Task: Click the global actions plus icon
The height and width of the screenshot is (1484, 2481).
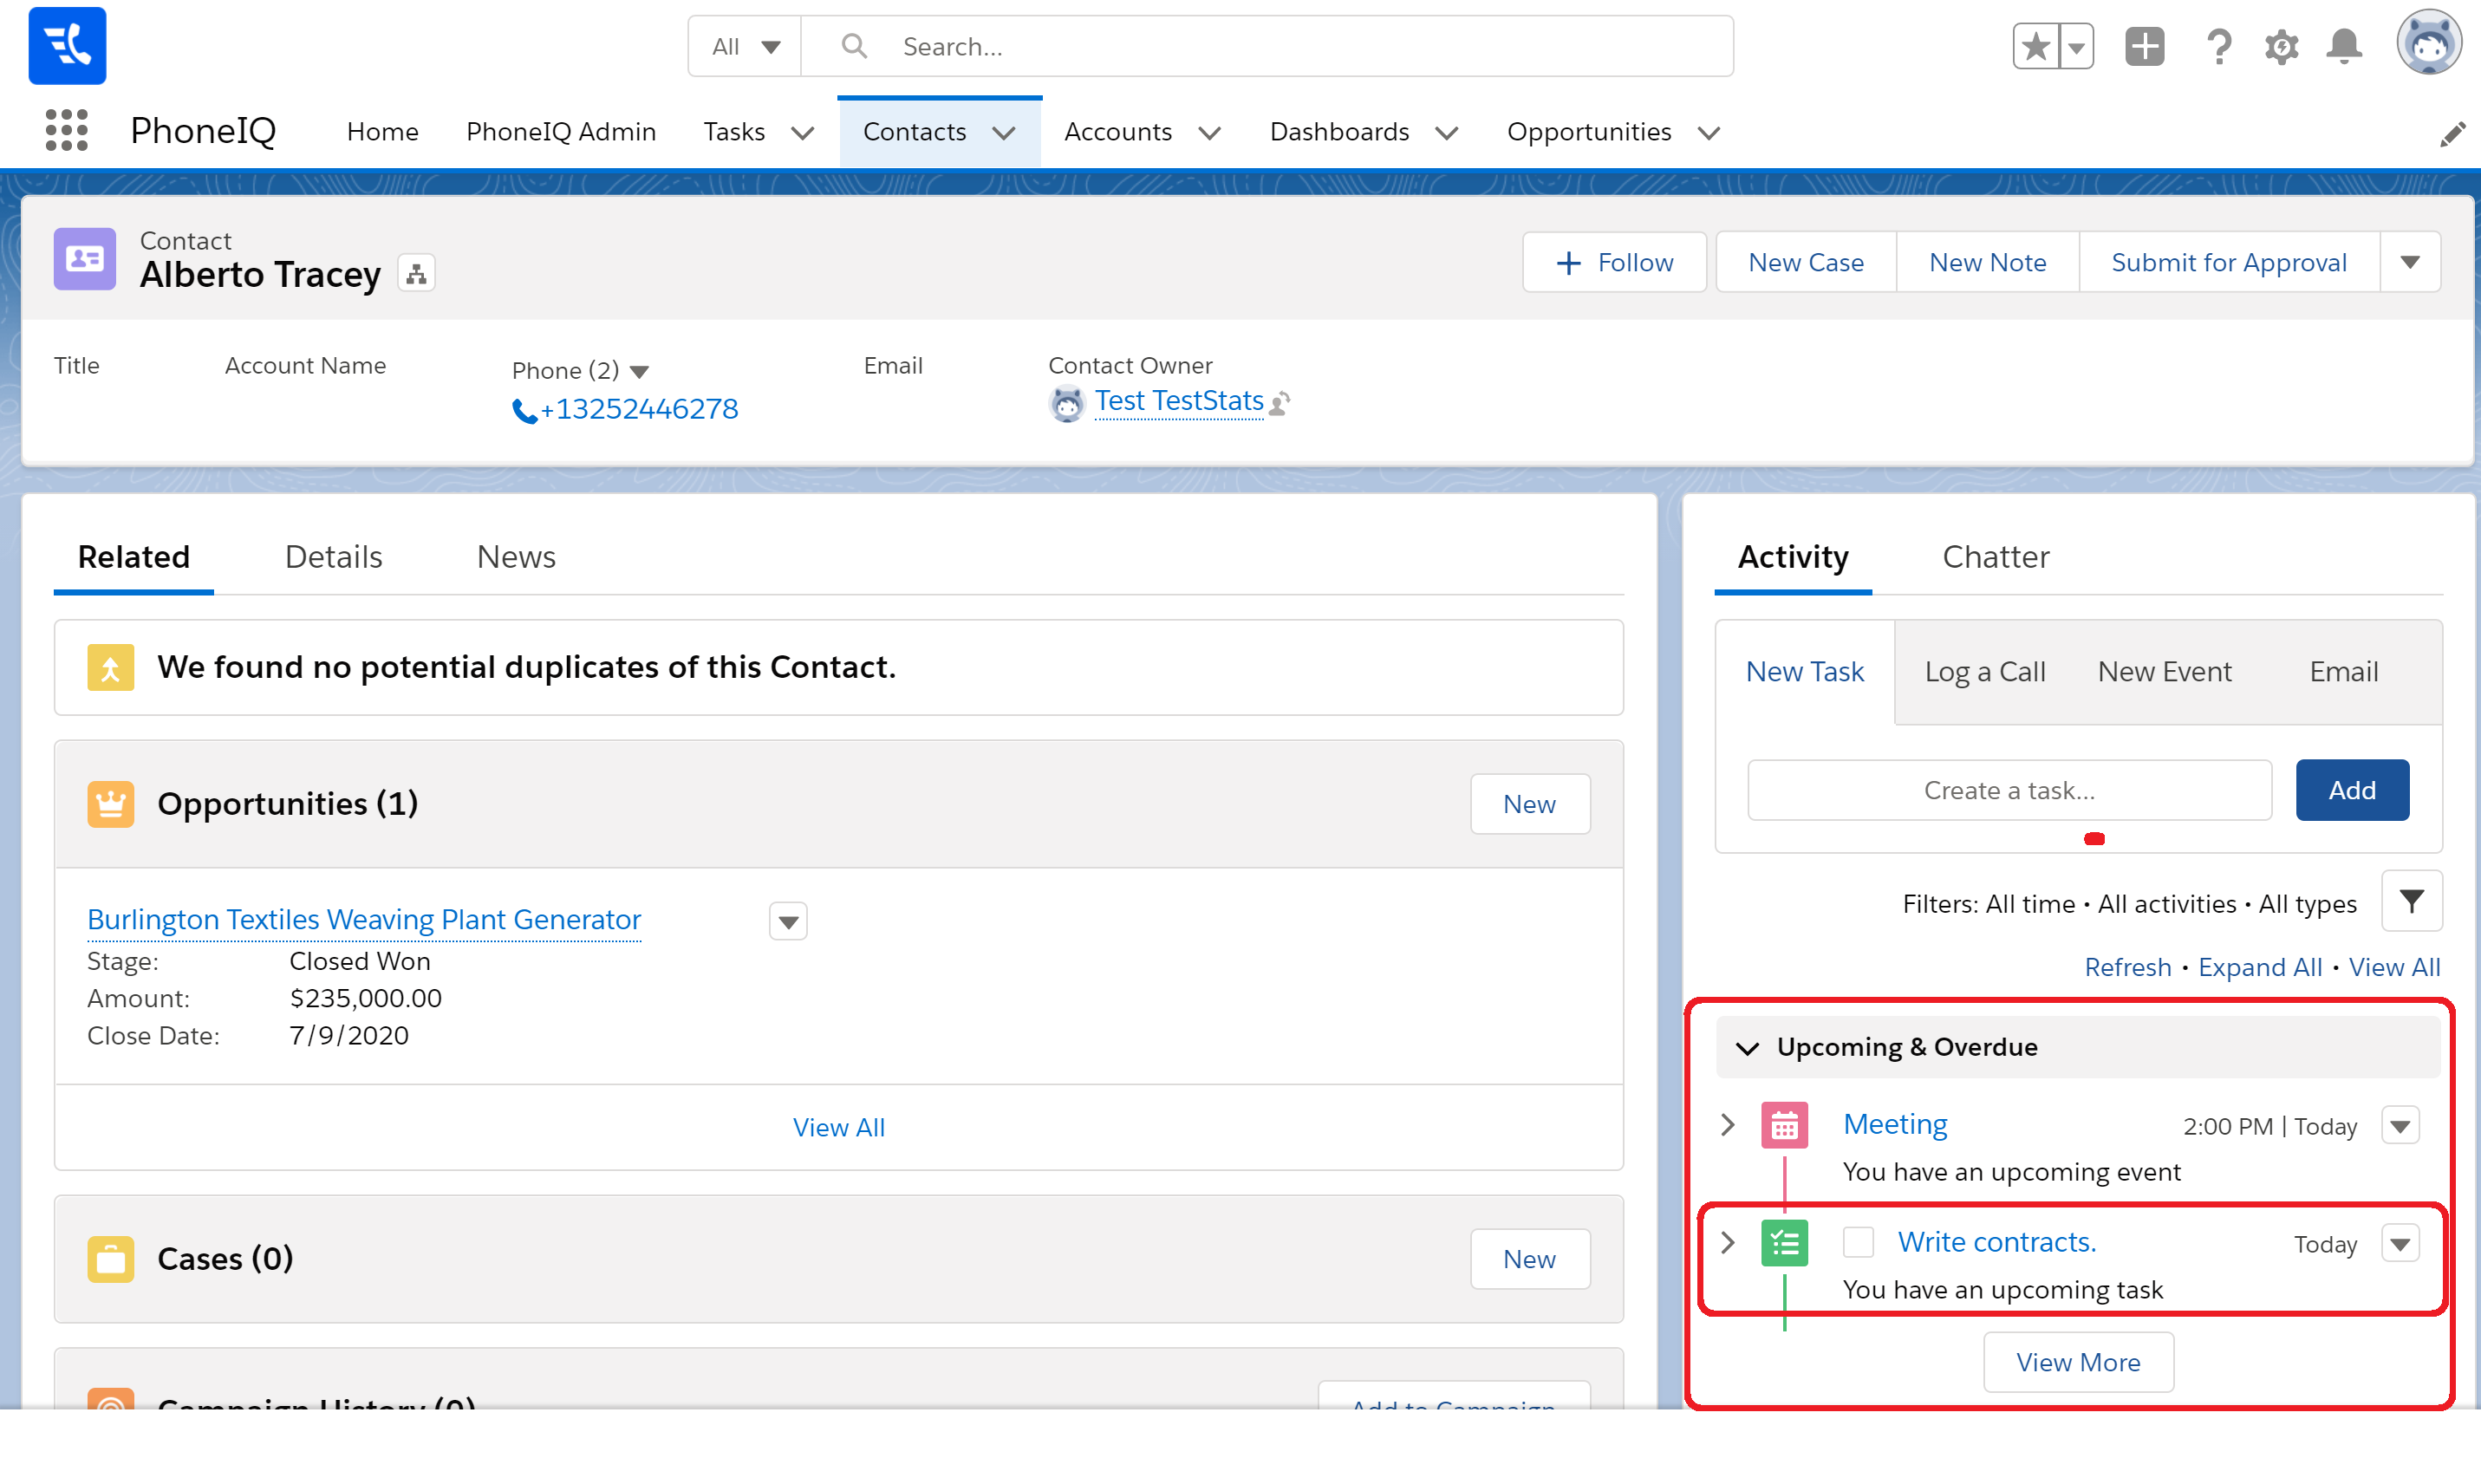Action: pyautogui.click(x=2144, y=47)
